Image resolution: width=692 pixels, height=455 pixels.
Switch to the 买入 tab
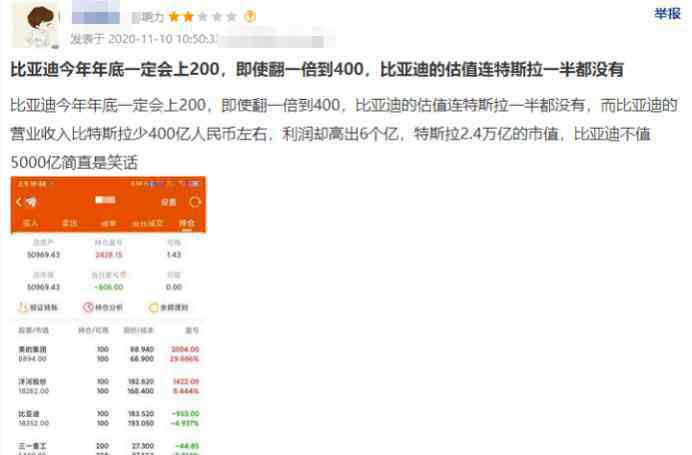coord(30,223)
